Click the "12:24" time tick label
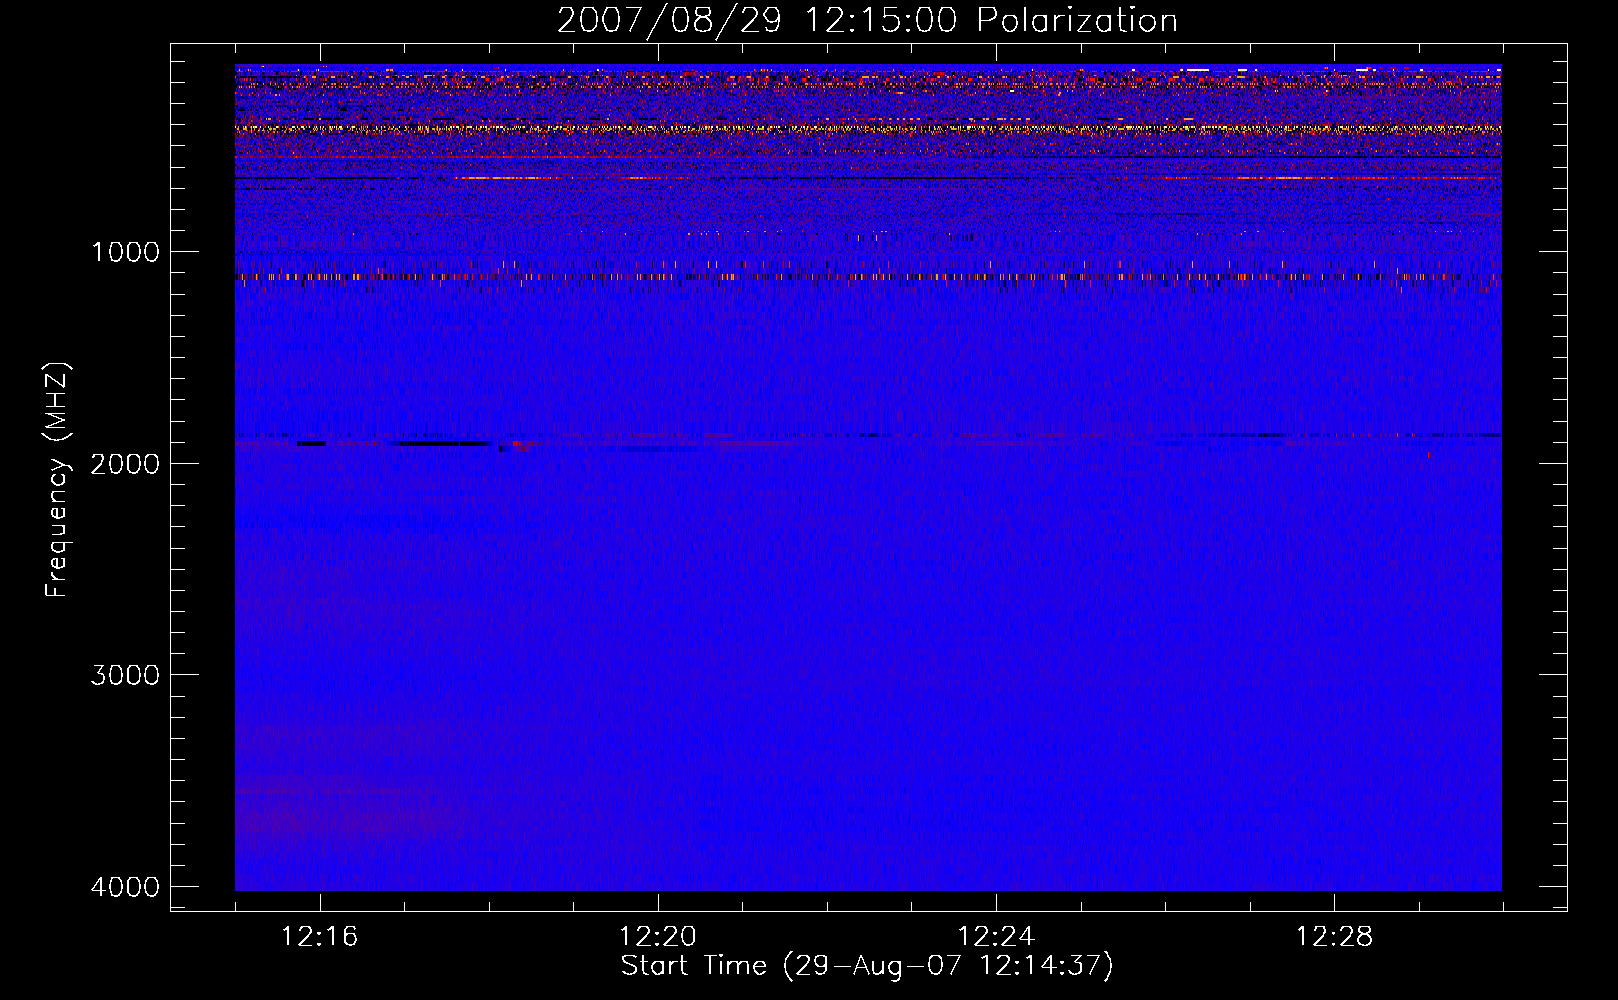 (996, 936)
